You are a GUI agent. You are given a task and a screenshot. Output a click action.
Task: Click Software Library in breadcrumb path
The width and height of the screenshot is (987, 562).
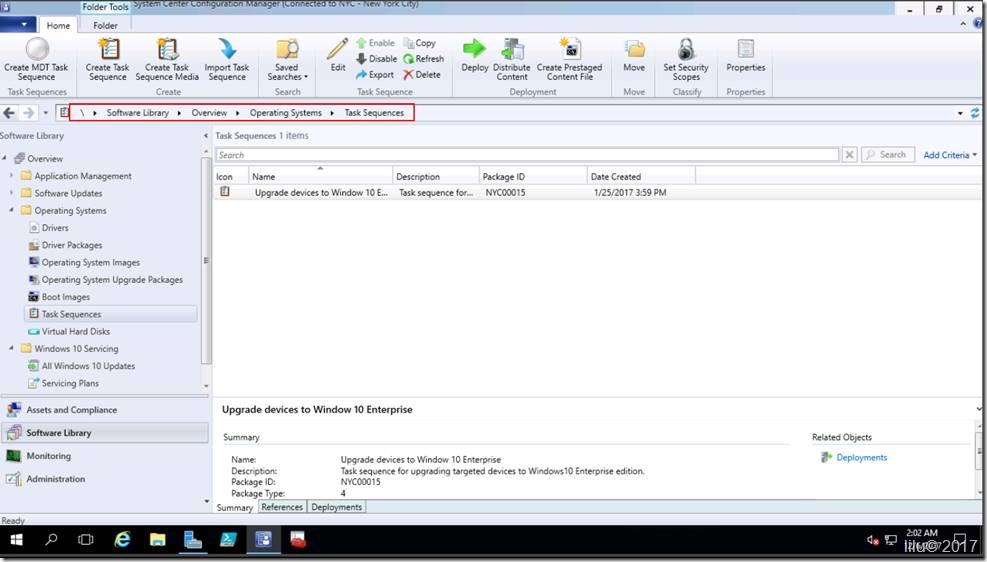coord(137,113)
